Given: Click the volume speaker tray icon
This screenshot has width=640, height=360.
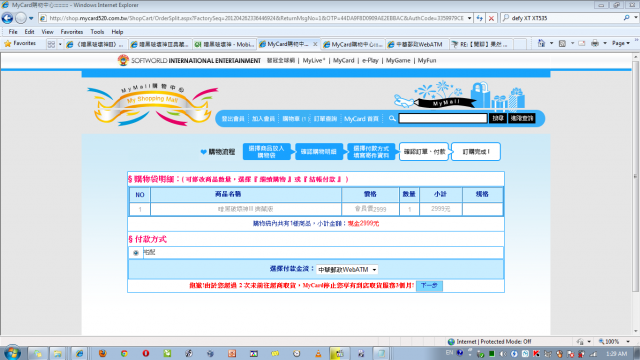Looking at the screenshot, I should [x=503, y=354].
